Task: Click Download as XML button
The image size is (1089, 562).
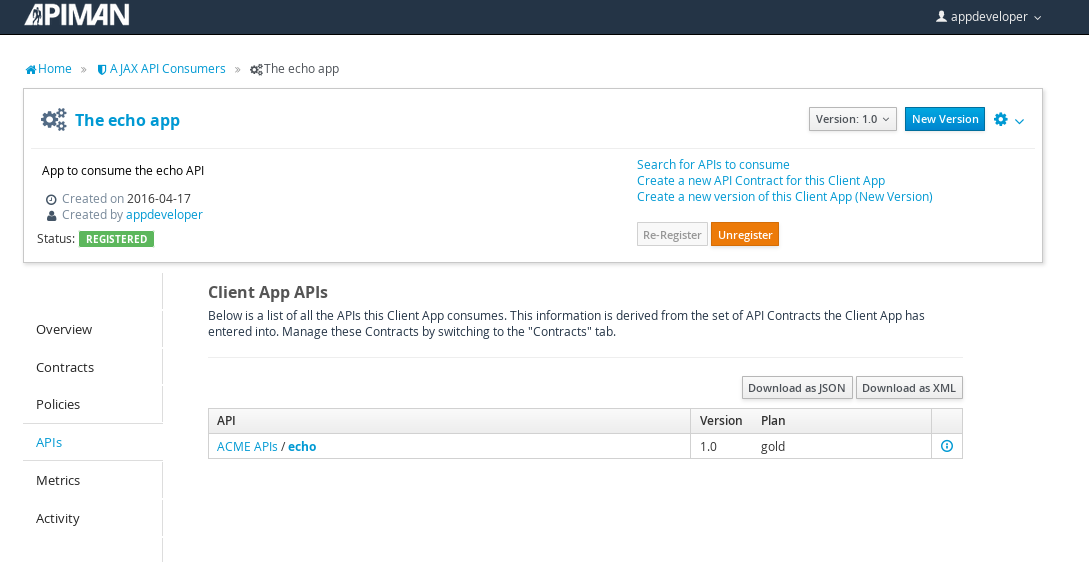Action: (909, 388)
